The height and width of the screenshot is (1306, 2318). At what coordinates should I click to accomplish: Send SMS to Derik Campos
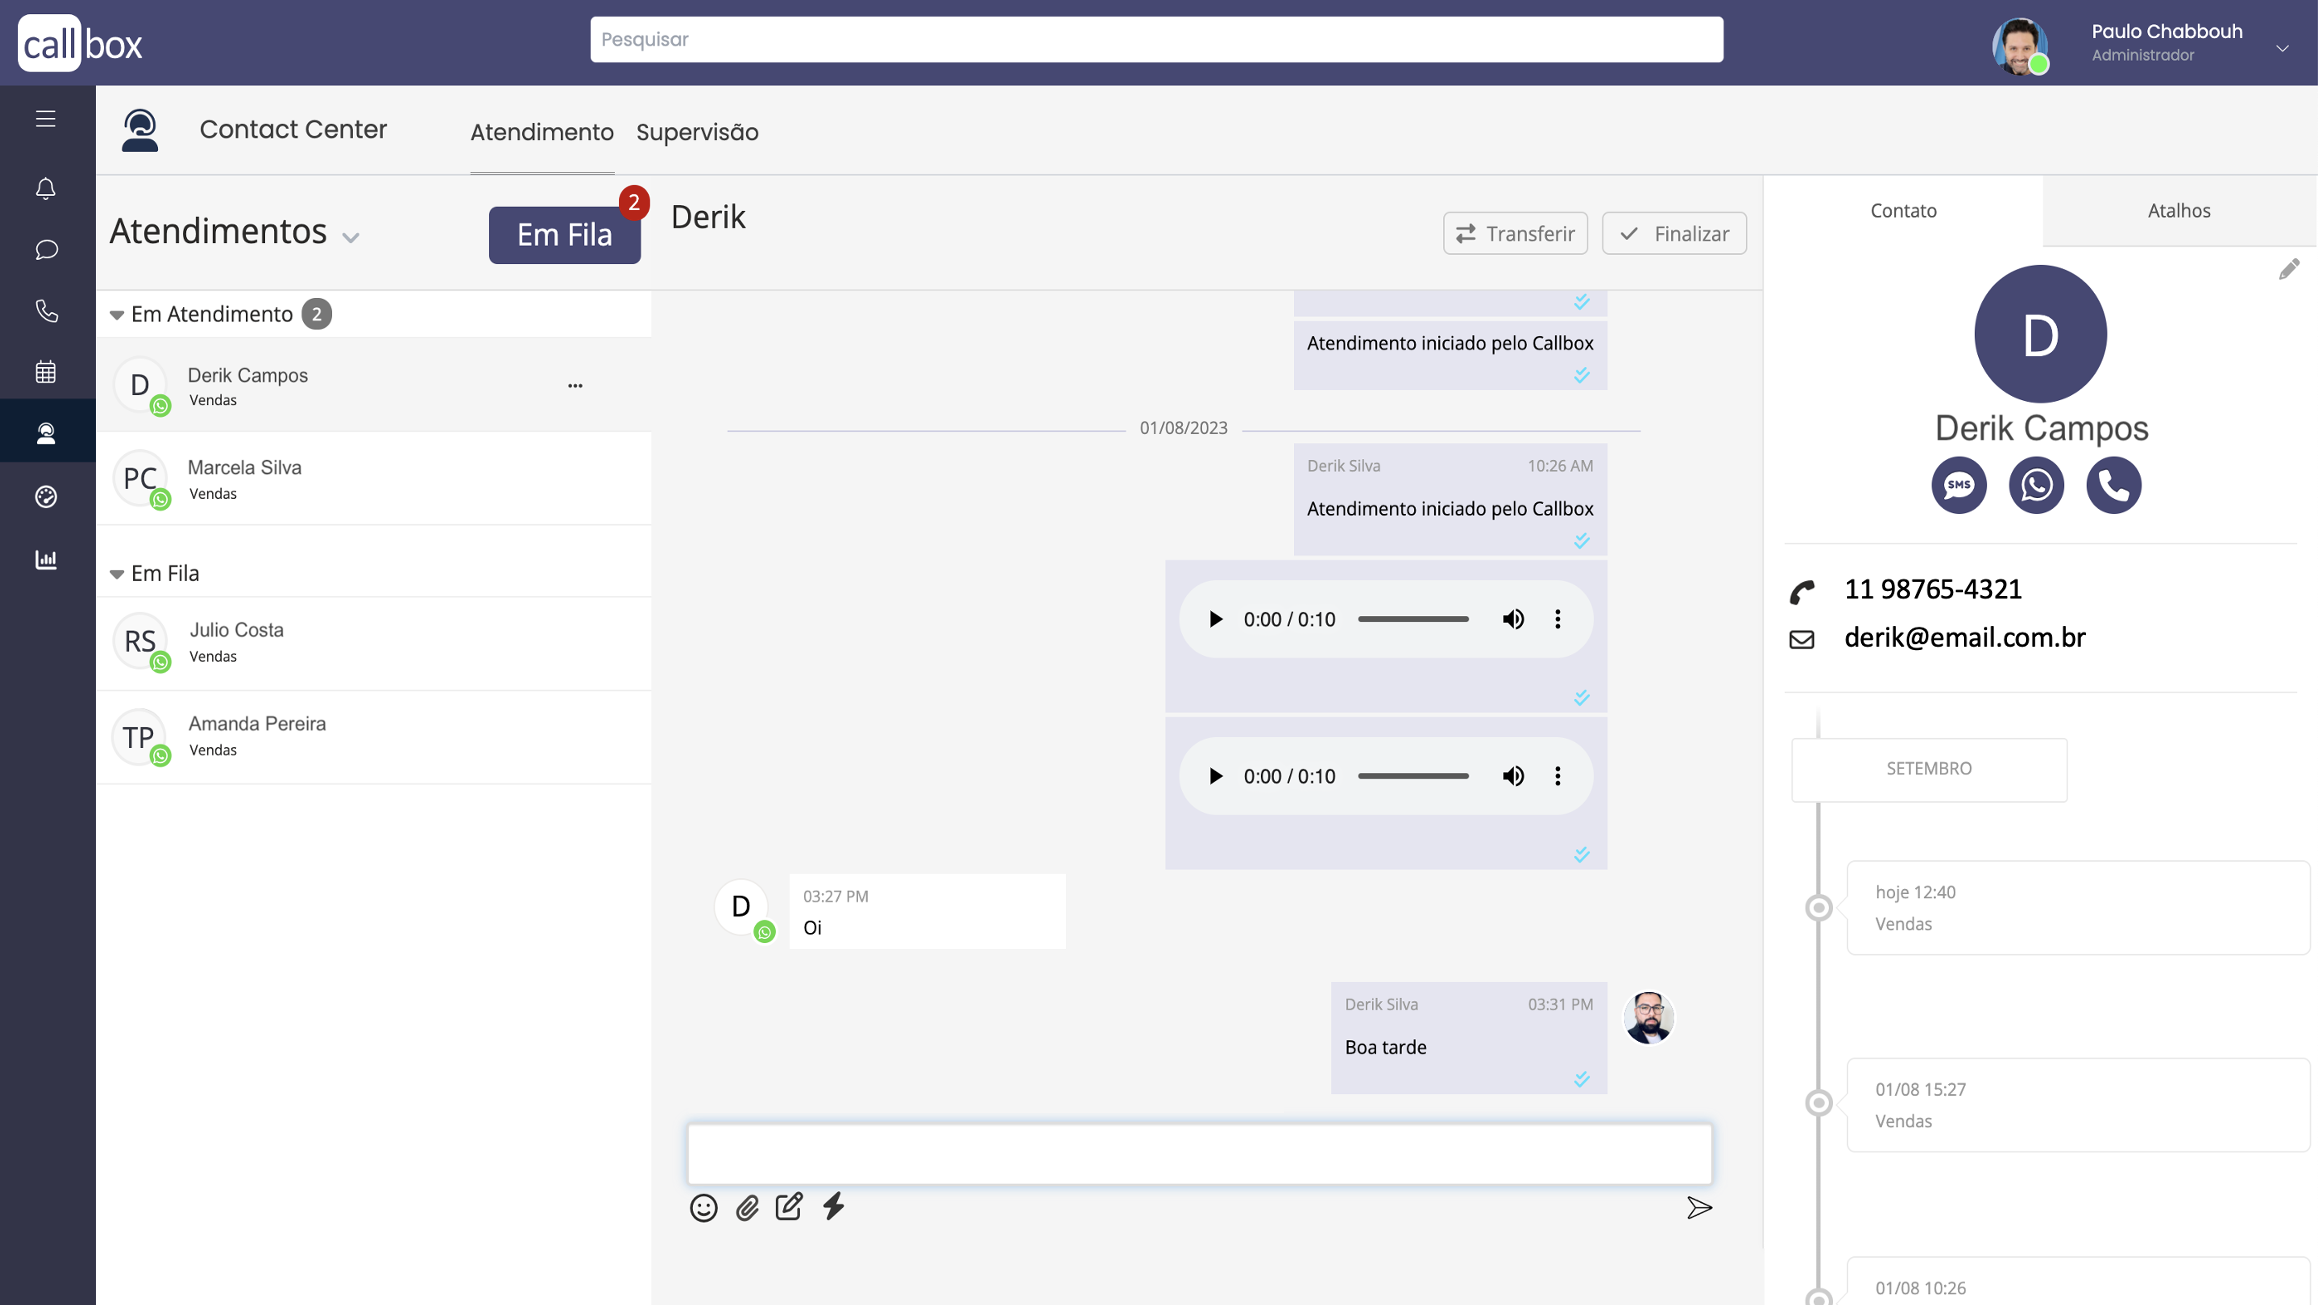coord(1958,485)
